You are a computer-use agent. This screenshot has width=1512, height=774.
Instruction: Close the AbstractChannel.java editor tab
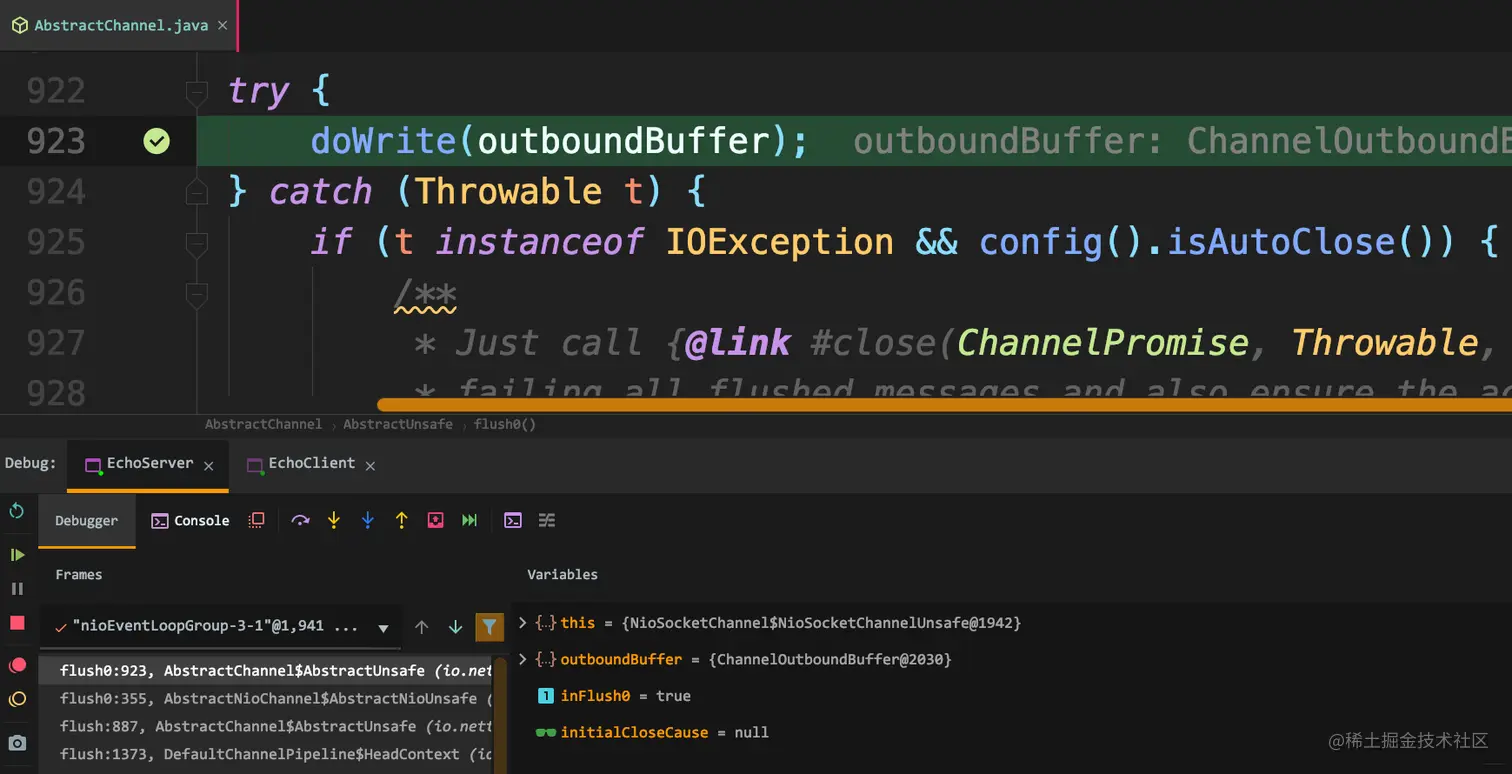222,26
